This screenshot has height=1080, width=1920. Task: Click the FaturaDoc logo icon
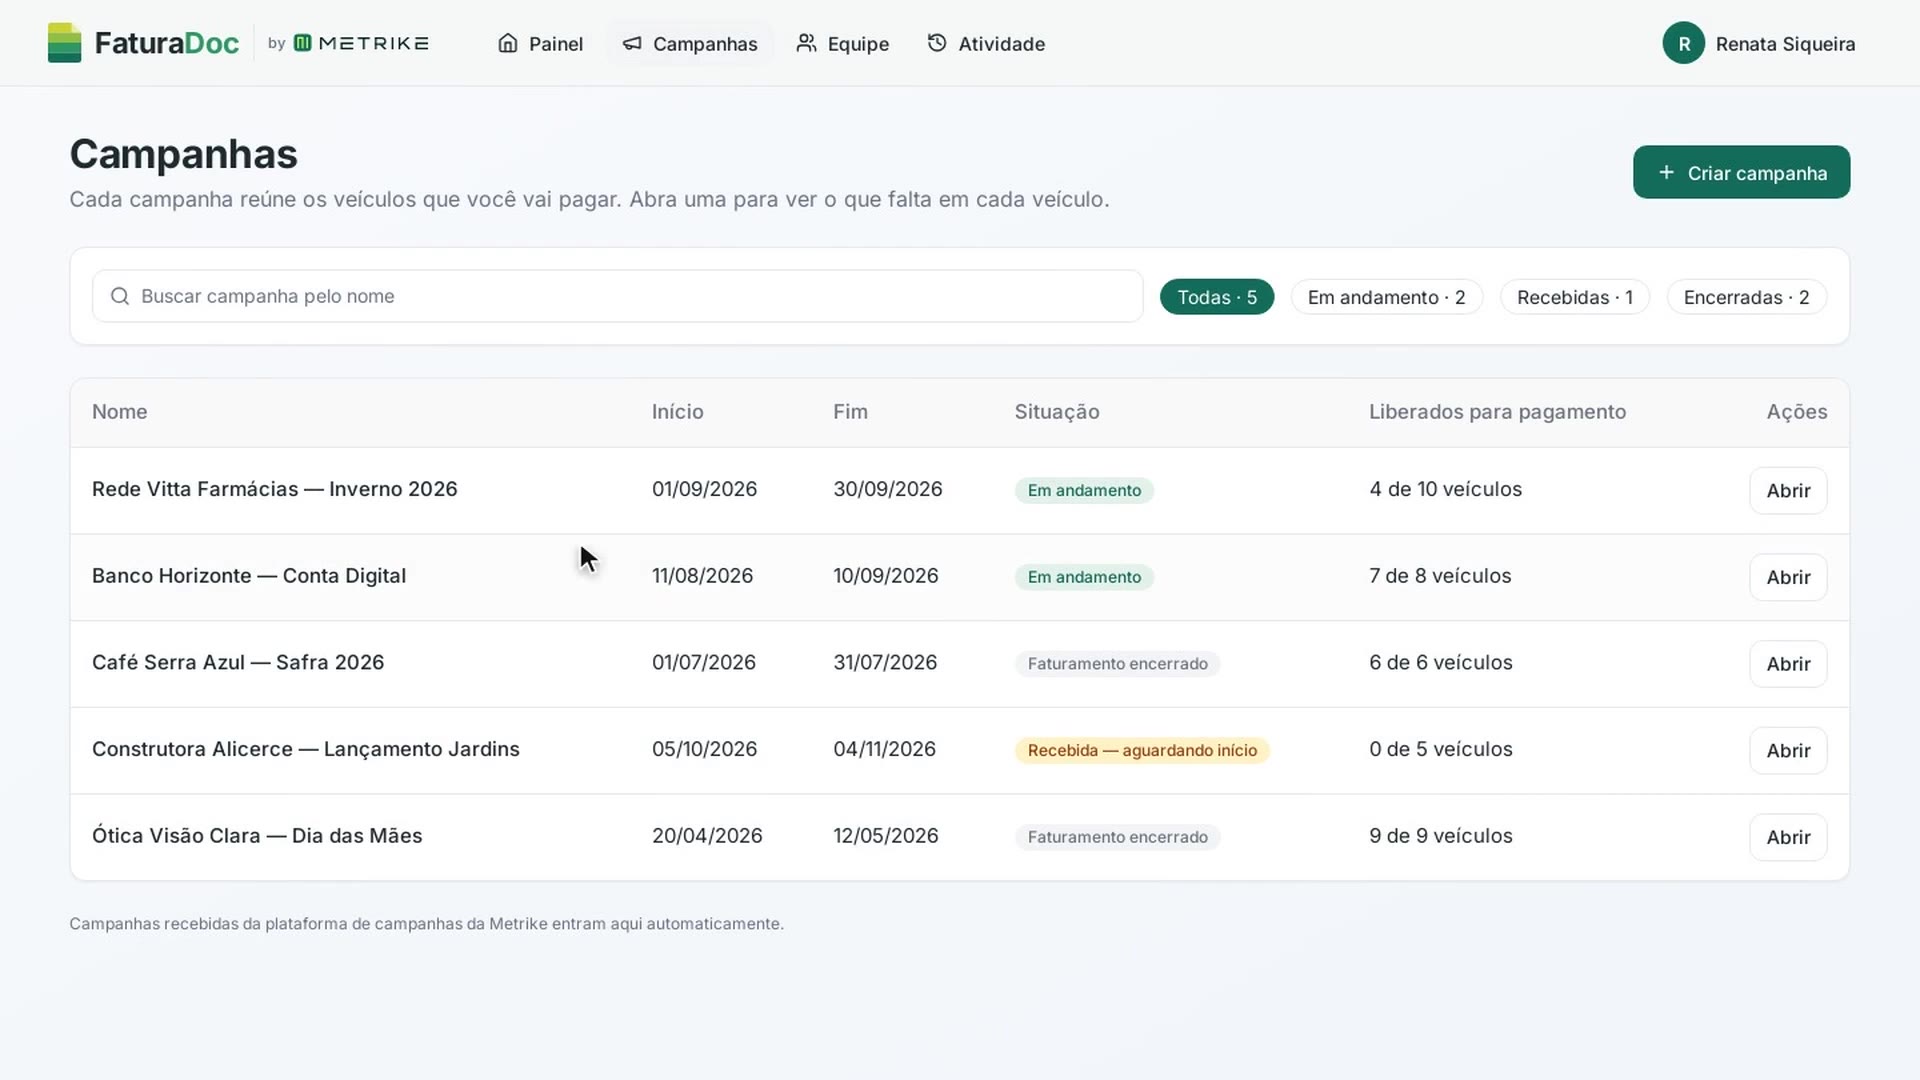(64, 43)
